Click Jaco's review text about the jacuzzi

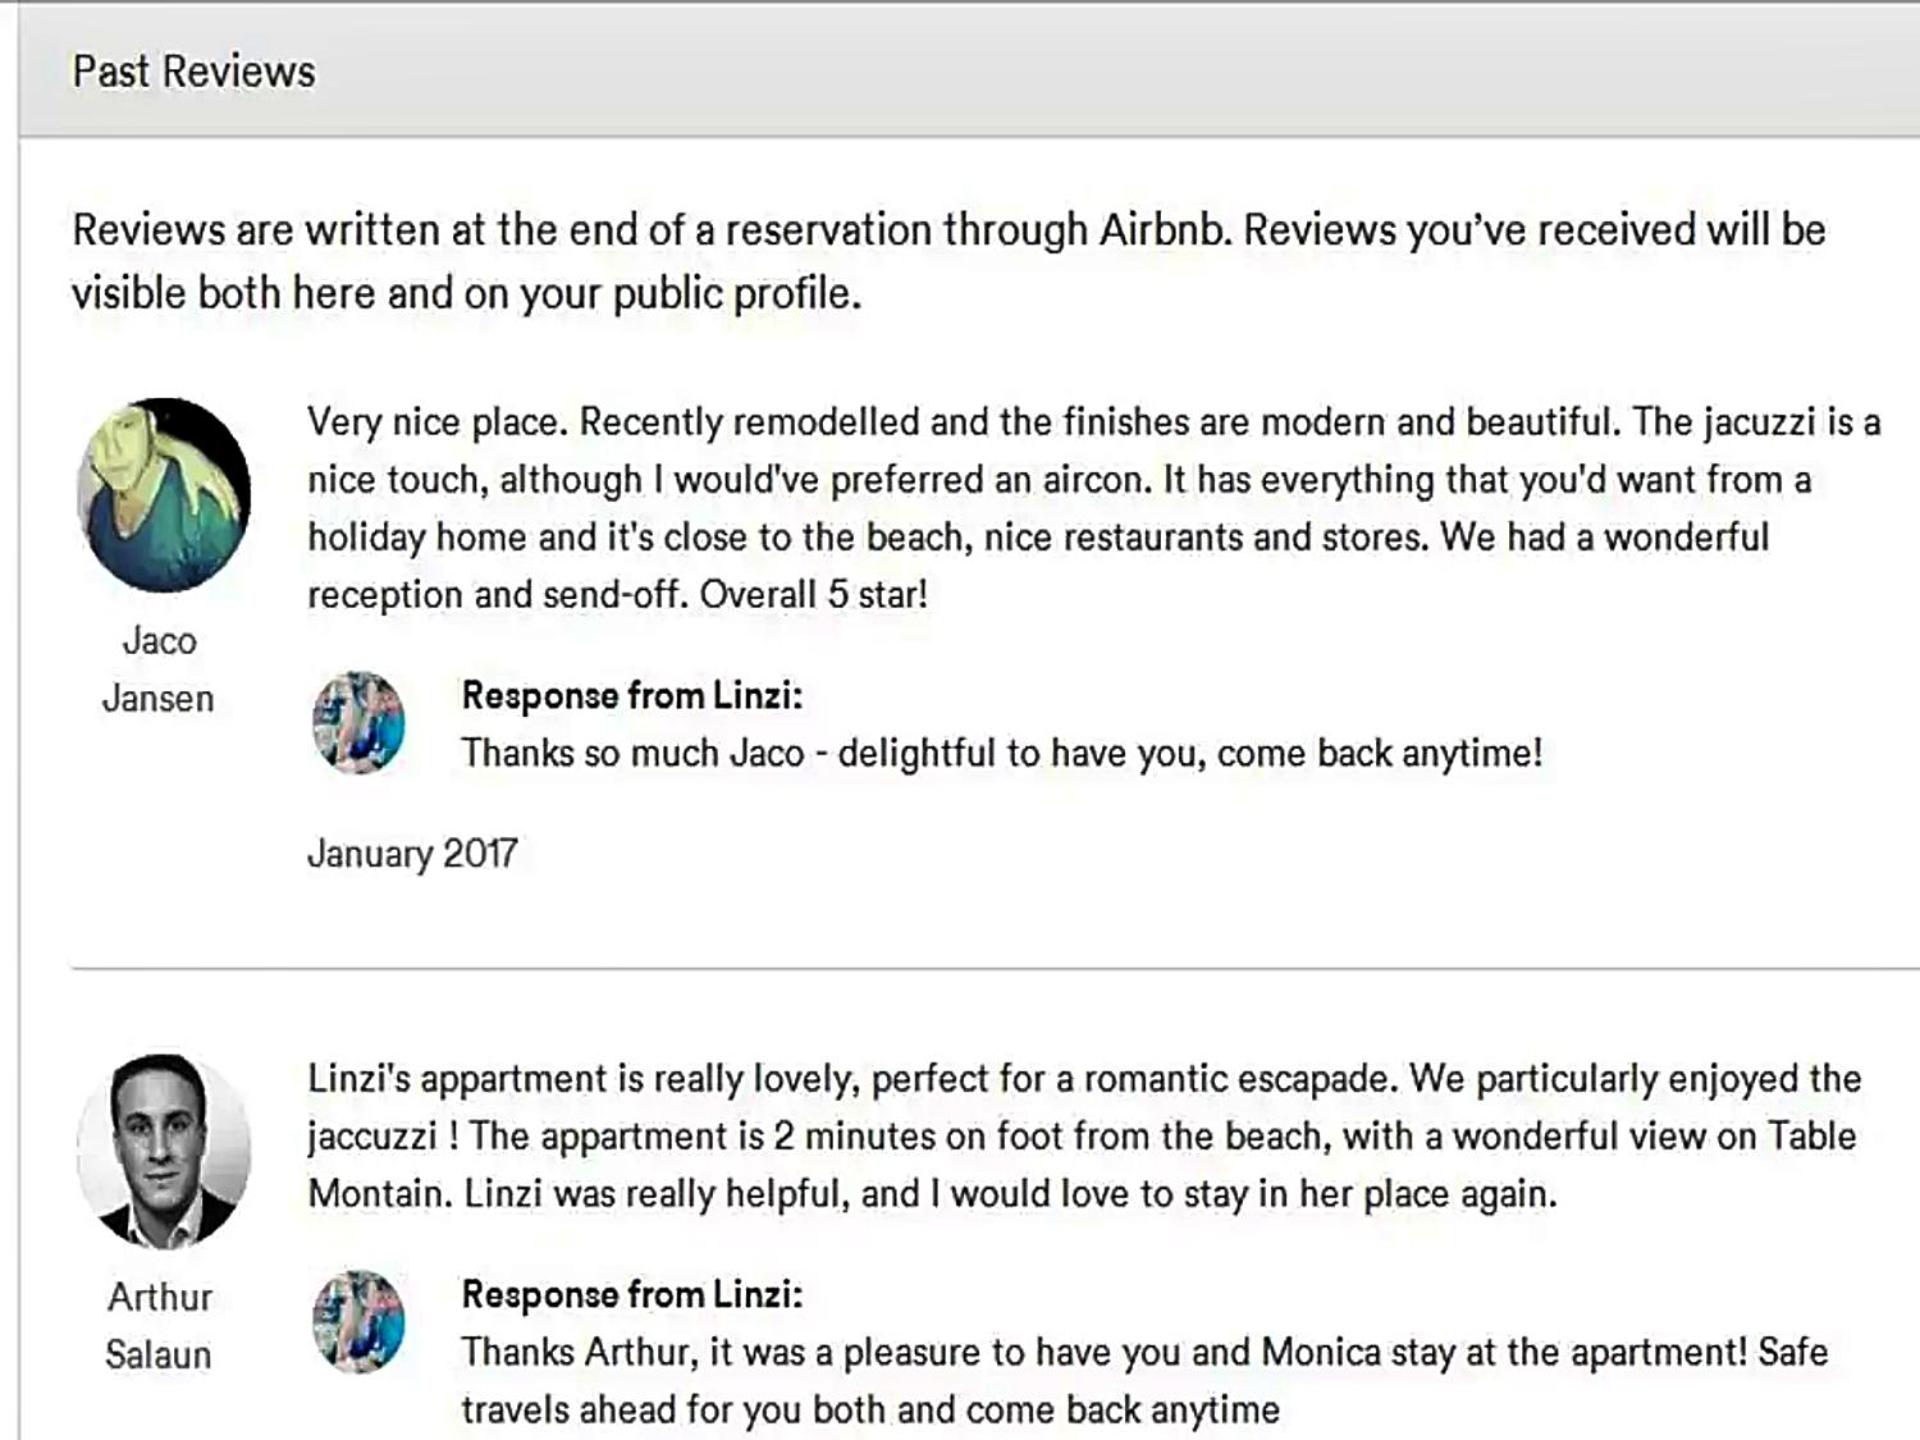point(1095,508)
